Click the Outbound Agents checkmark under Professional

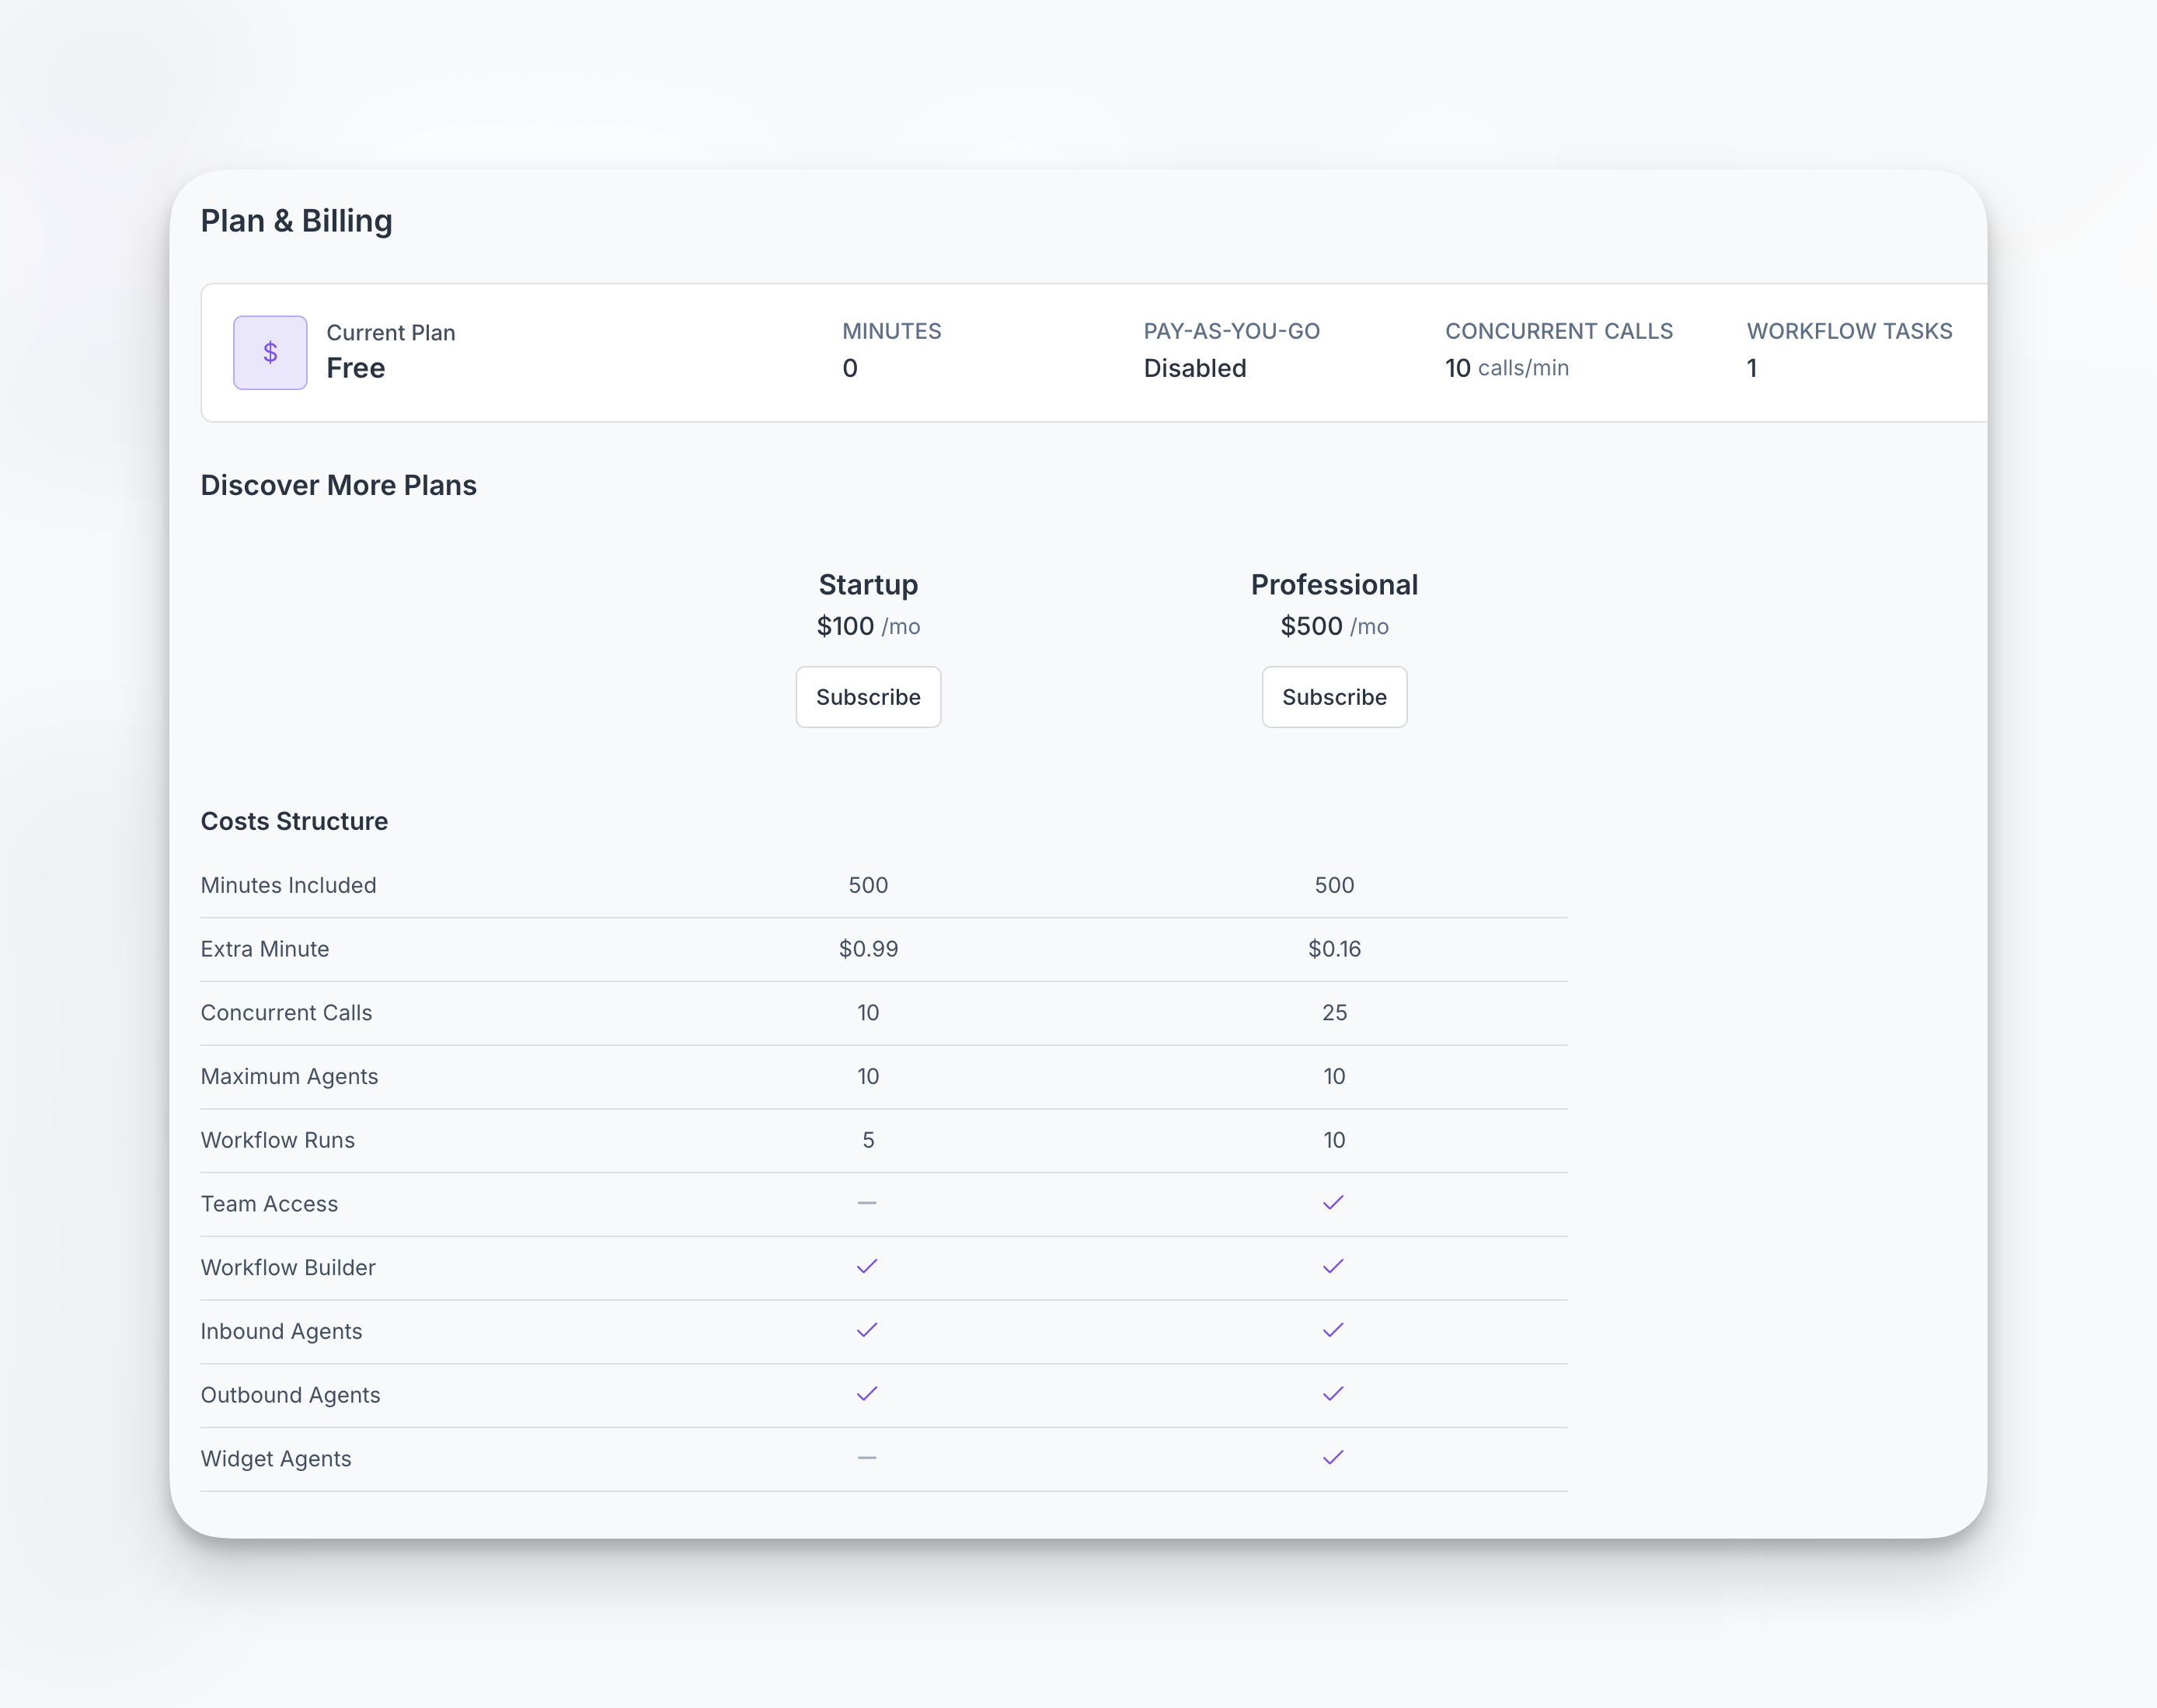(1333, 1394)
